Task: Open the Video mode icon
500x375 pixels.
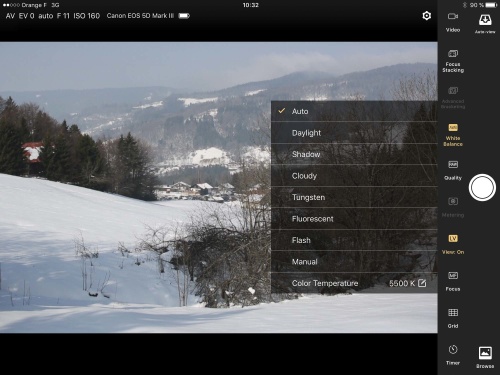Action: click(x=453, y=22)
